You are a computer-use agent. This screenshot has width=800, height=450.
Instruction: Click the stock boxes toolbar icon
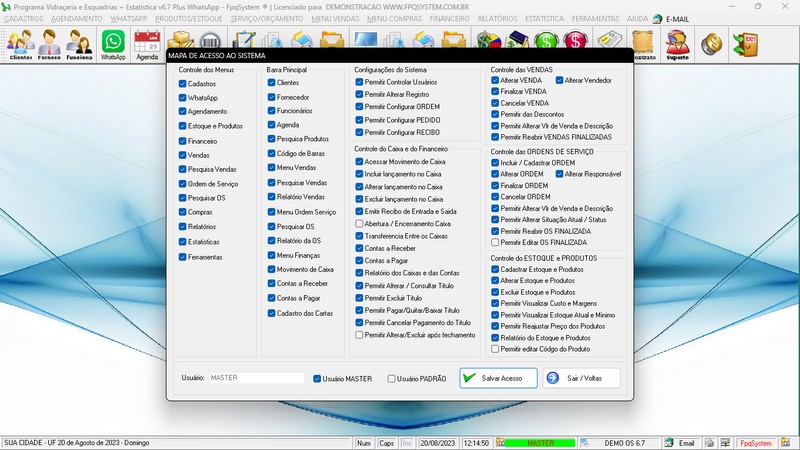[x=181, y=40]
